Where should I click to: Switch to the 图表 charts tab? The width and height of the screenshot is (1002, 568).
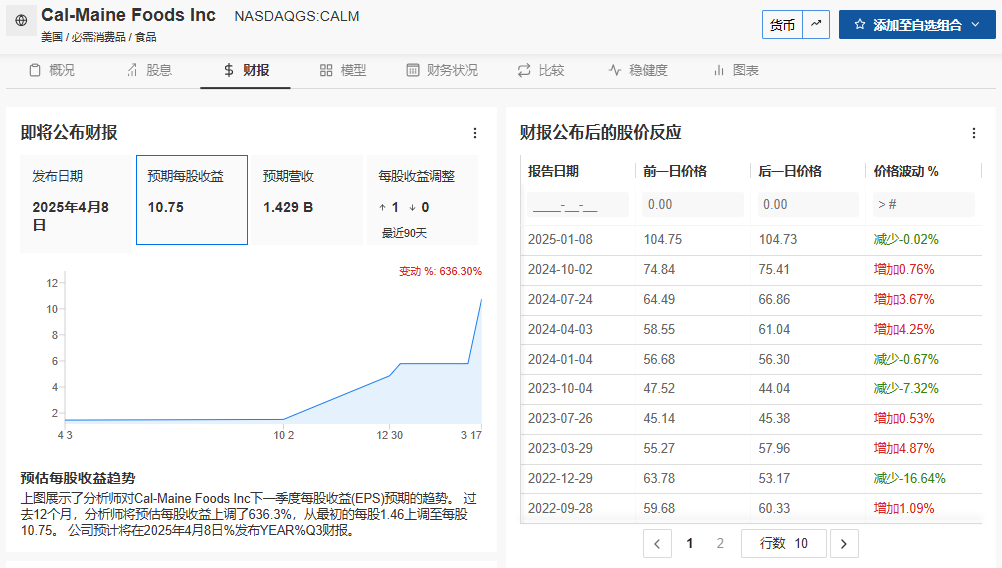(735, 70)
